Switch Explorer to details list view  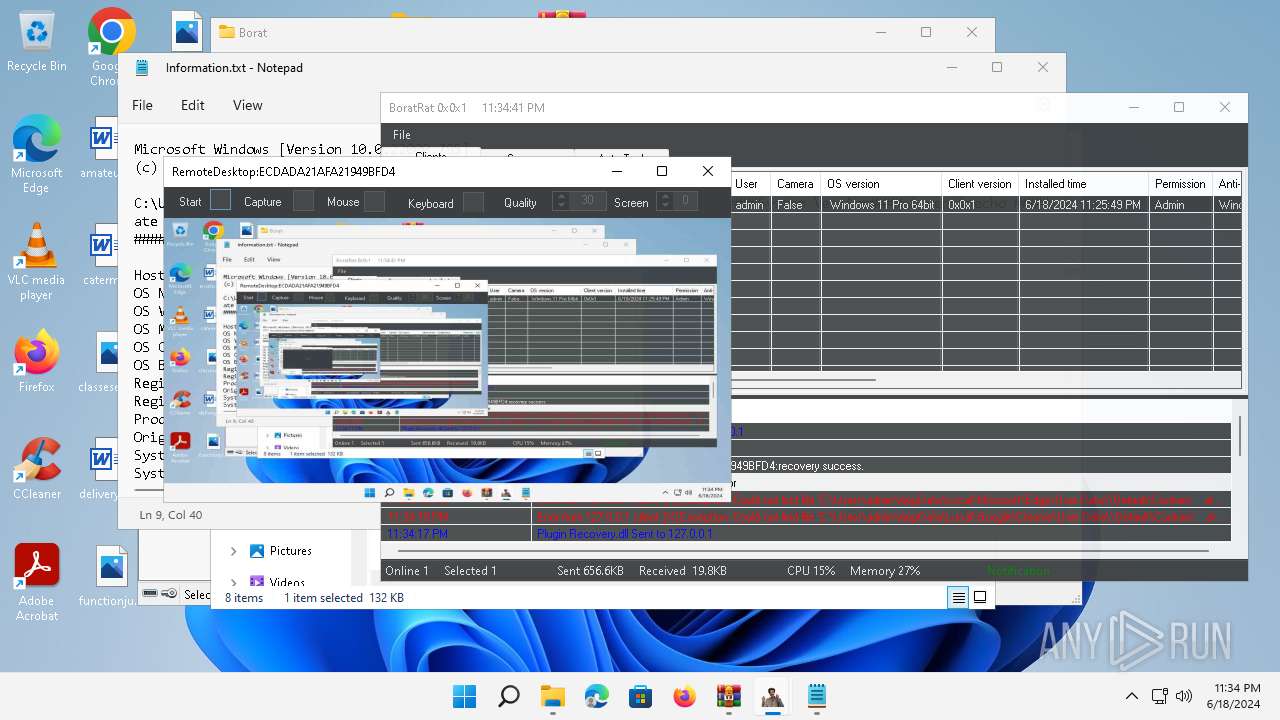click(958, 597)
